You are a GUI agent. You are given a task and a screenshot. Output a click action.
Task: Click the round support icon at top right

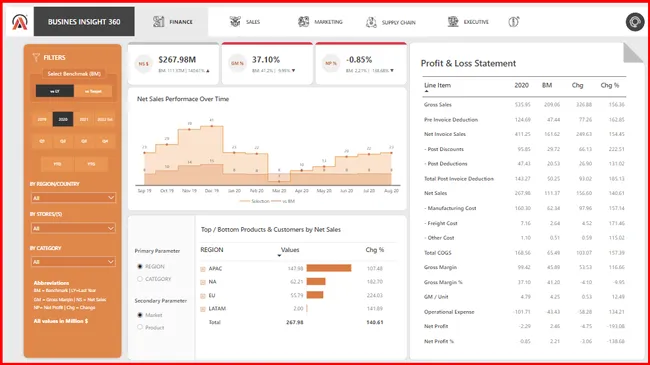coord(635,22)
